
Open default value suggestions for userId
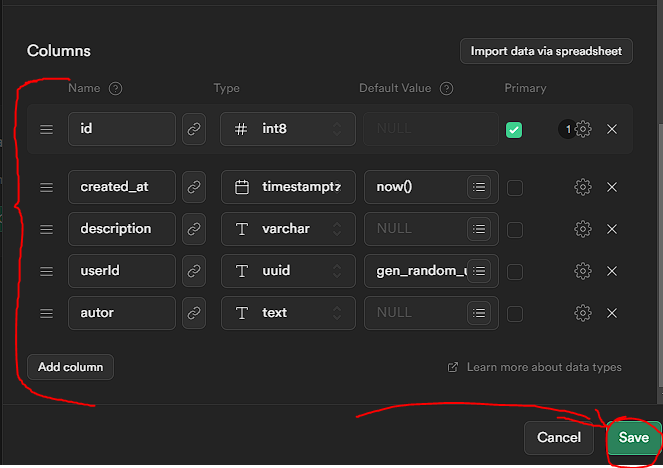(x=479, y=271)
